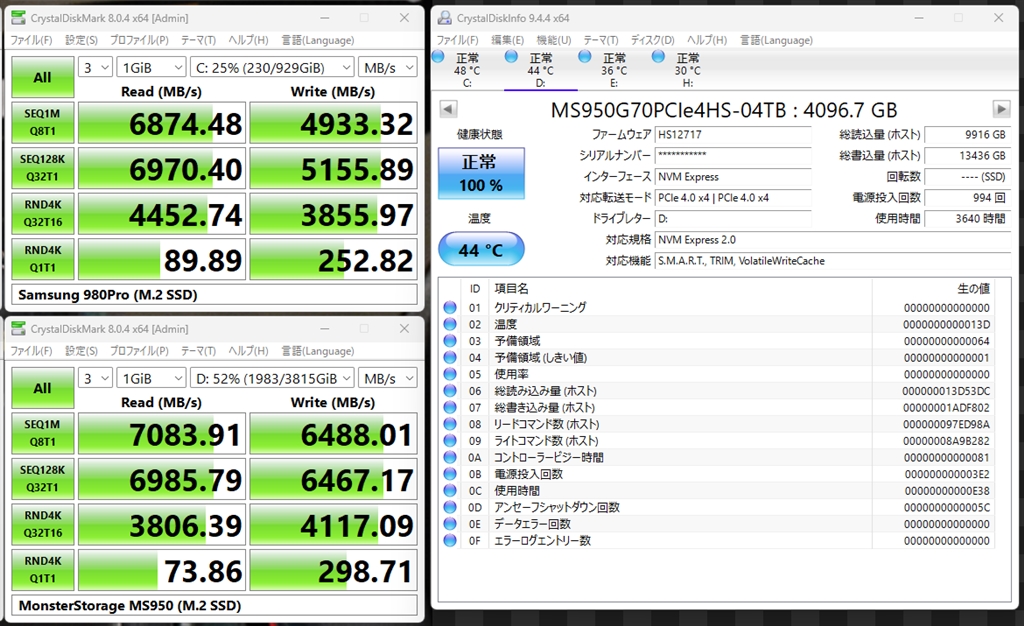Click the 総書込量 (ホスト) value 13436 GB
This screenshot has width=1024, height=626.
(968, 155)
